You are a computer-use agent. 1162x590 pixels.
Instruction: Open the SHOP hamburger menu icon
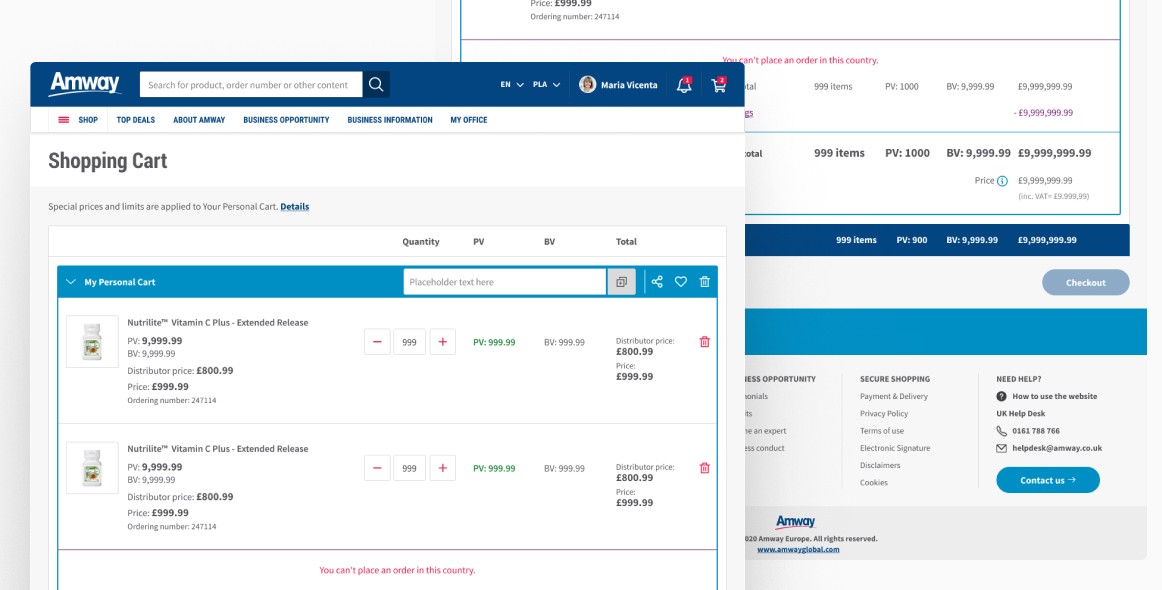pos(64,120)
